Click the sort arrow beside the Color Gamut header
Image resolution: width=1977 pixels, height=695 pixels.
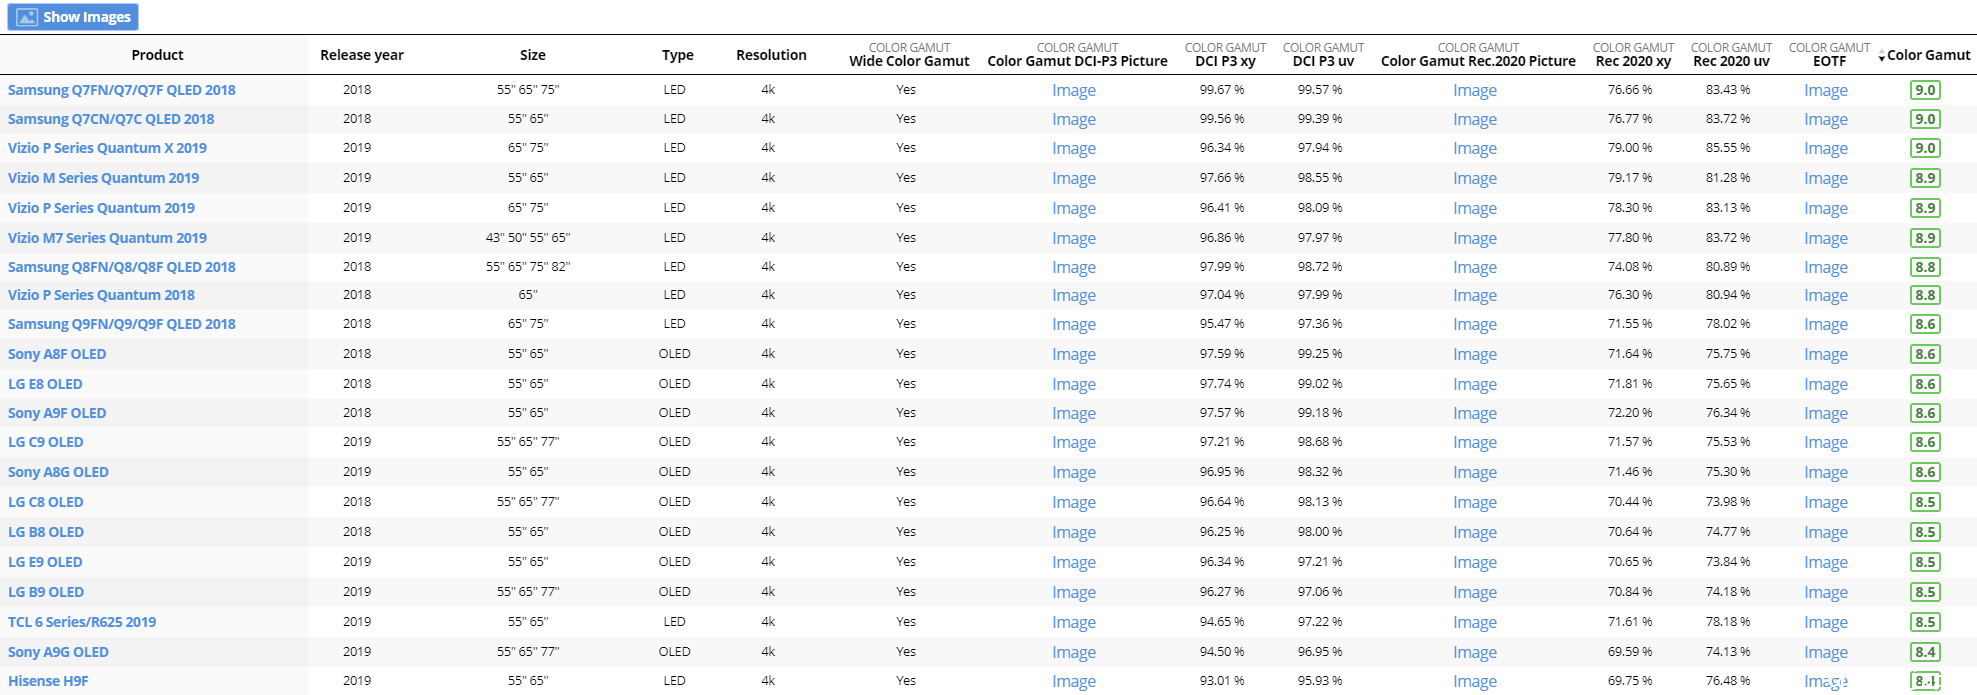pyautogui.click(x=1881, y=57)
